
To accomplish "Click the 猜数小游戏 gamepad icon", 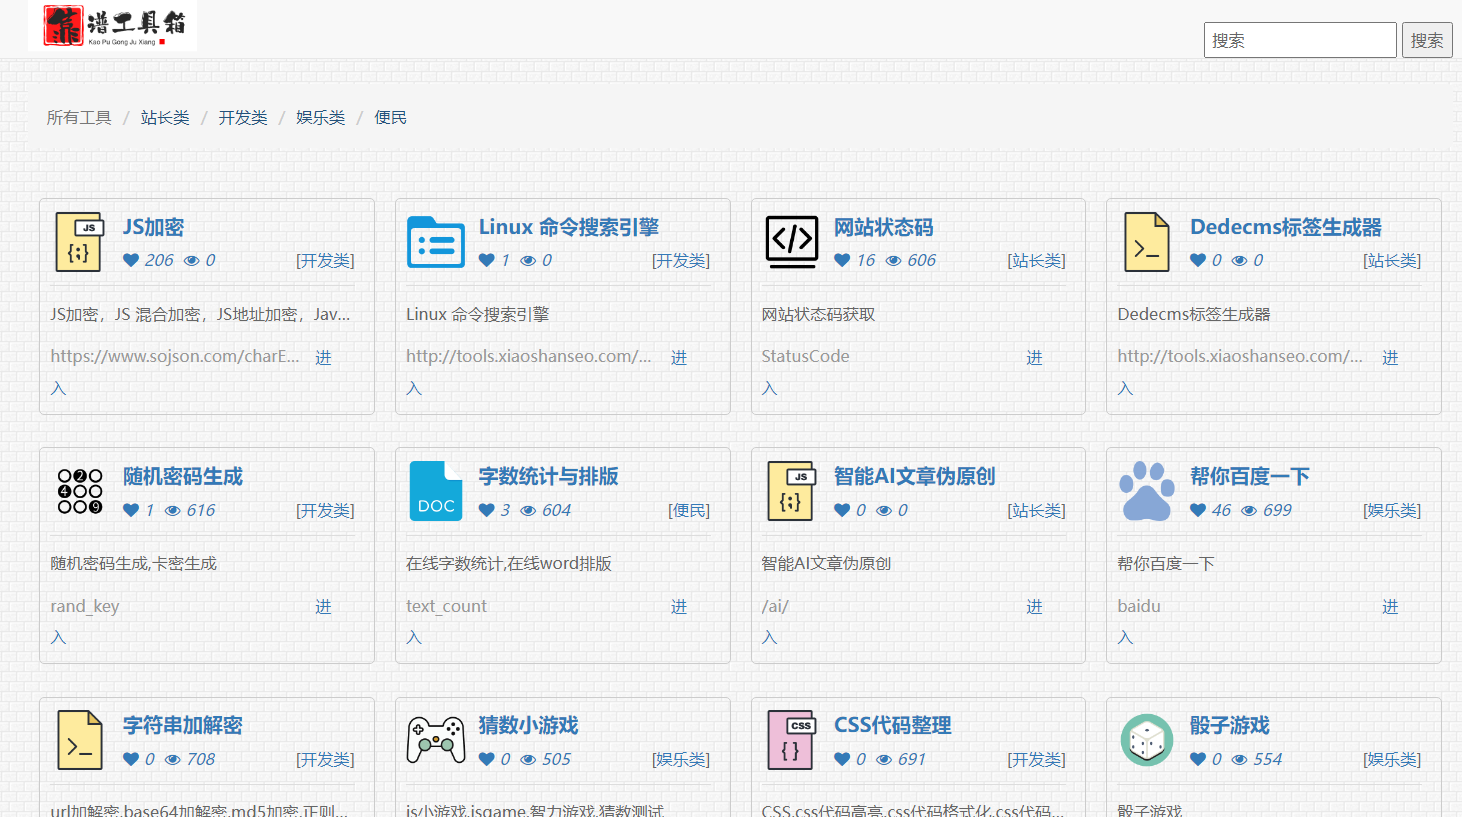I will (436, 740).
